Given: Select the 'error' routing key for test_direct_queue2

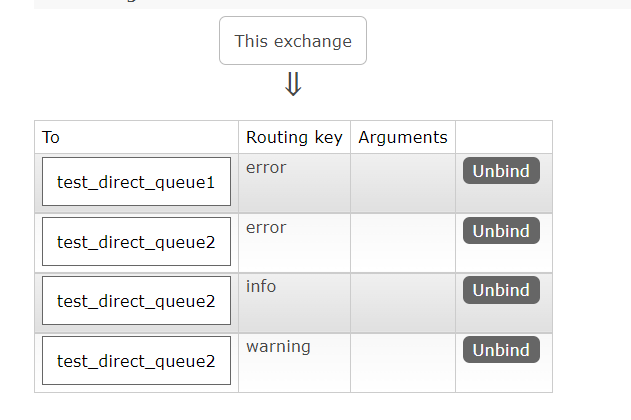Looking at the screenshot, I should (266, 227).
